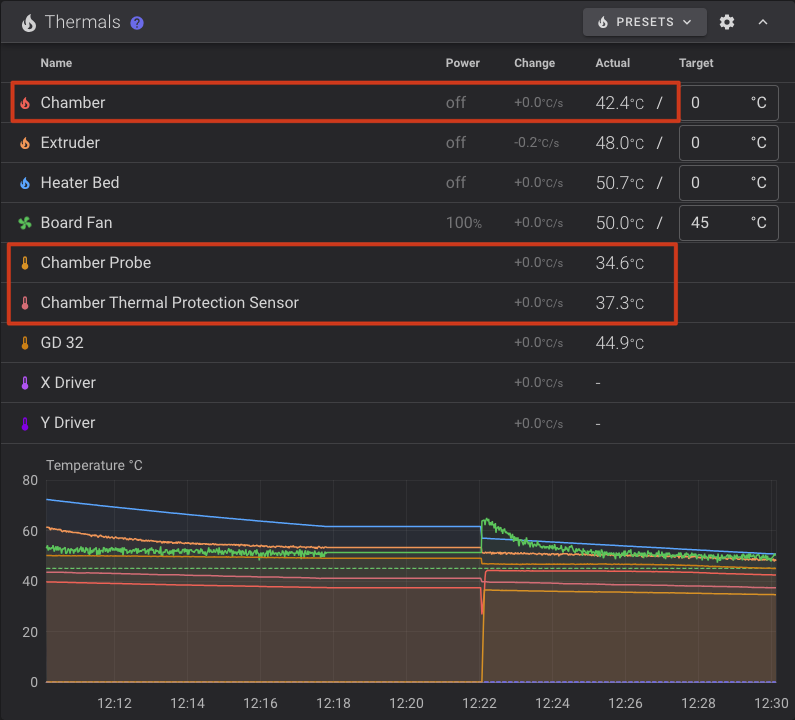The height and width of the screenshot is (720, 795).
Task: Click the Board Fan target field showing 45
Action: pos(715,223)
